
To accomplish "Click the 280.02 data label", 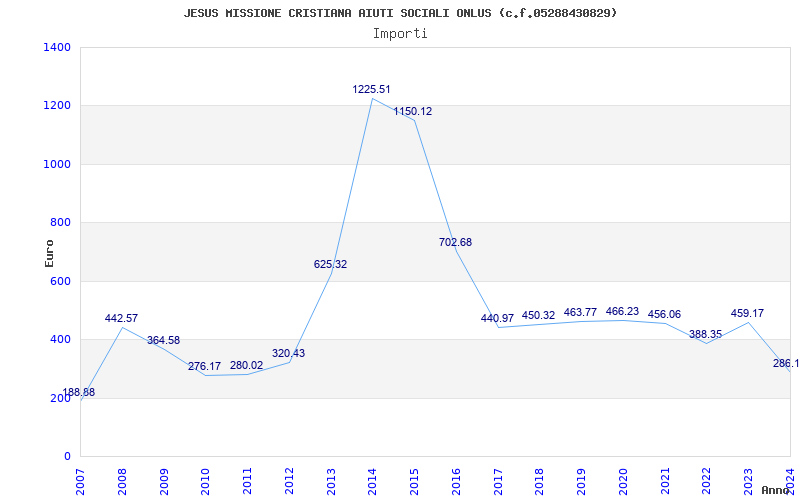I will click(x=246, y=365).
